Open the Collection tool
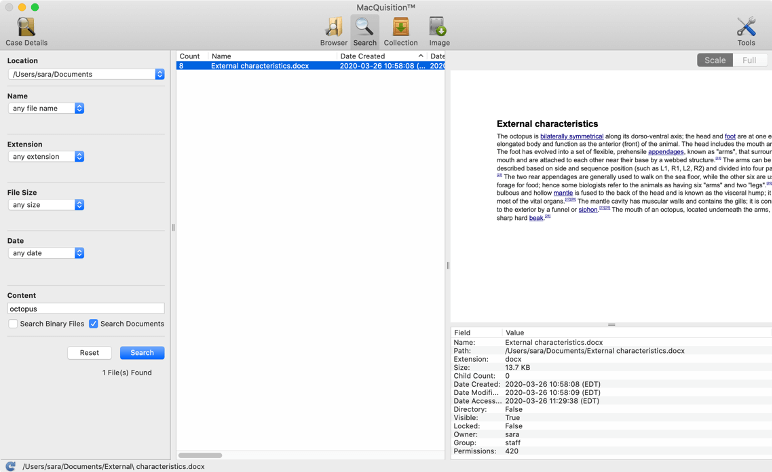This screenshot has height=472, width=772. point(400,31)
